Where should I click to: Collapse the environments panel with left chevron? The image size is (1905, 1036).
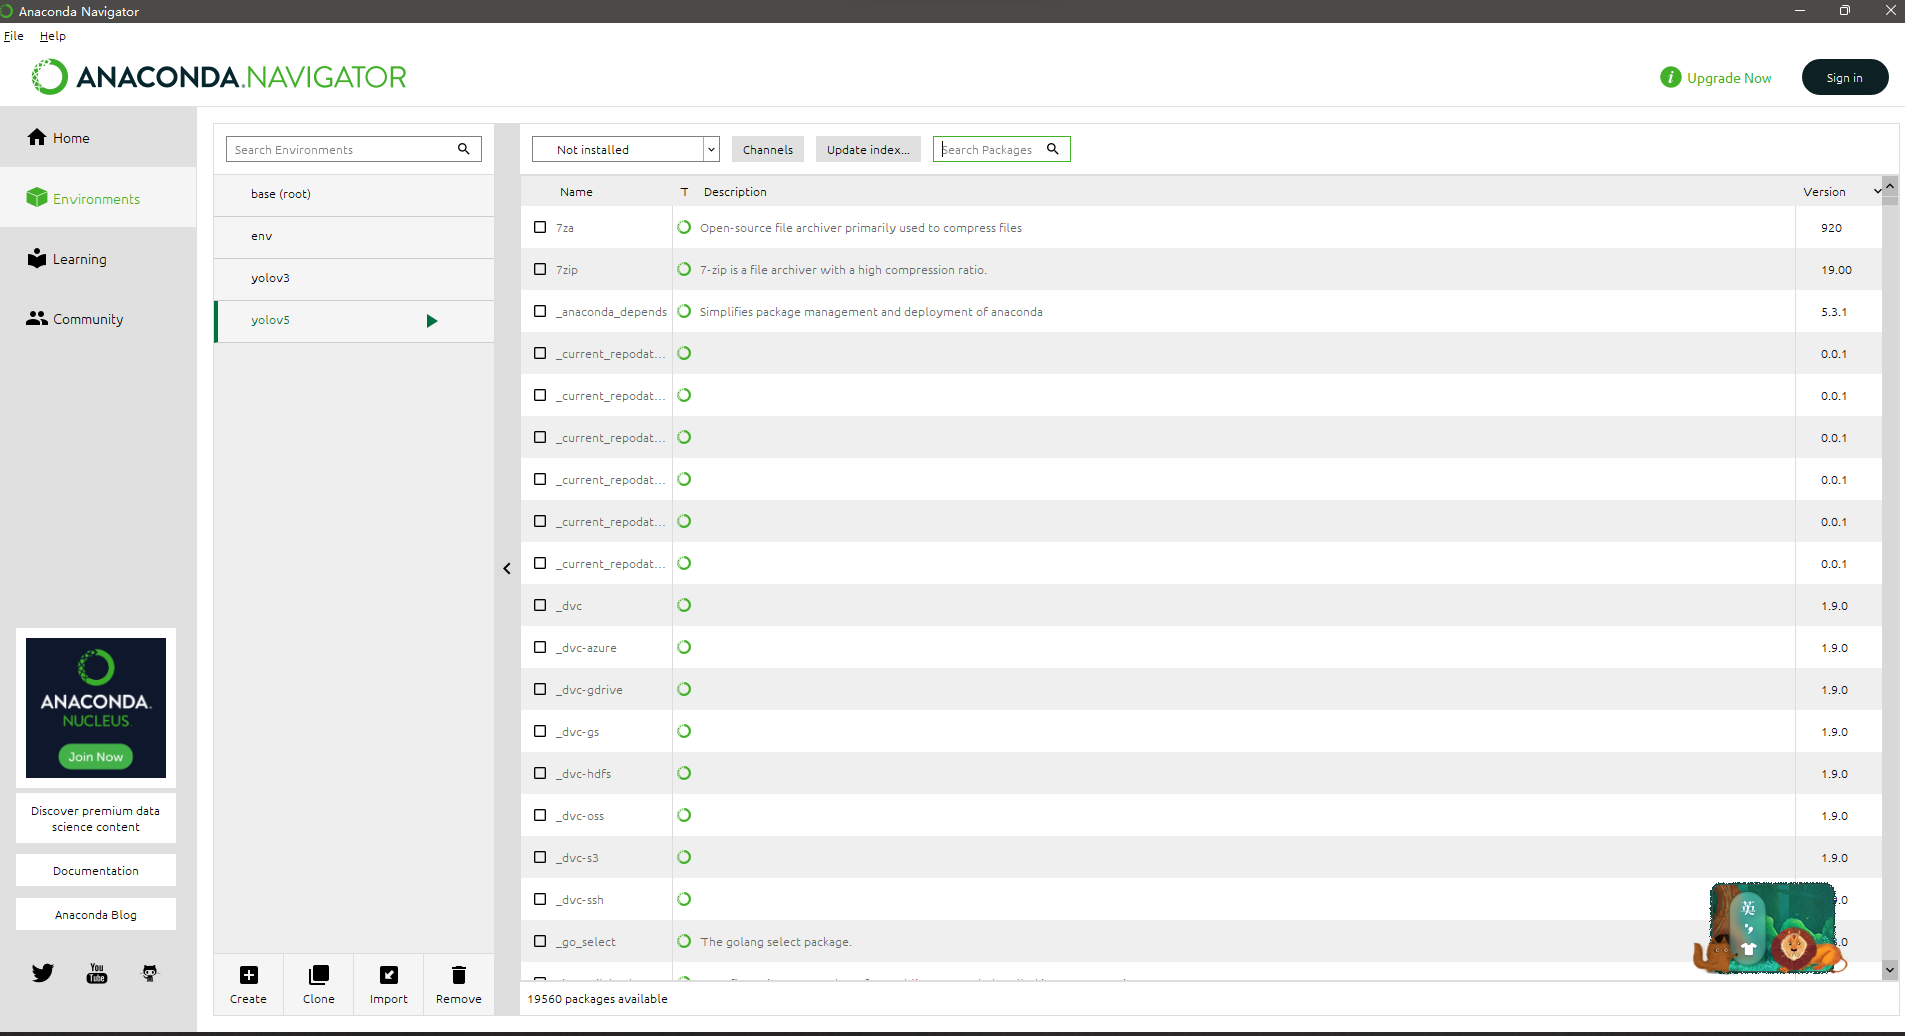(507, 569)
